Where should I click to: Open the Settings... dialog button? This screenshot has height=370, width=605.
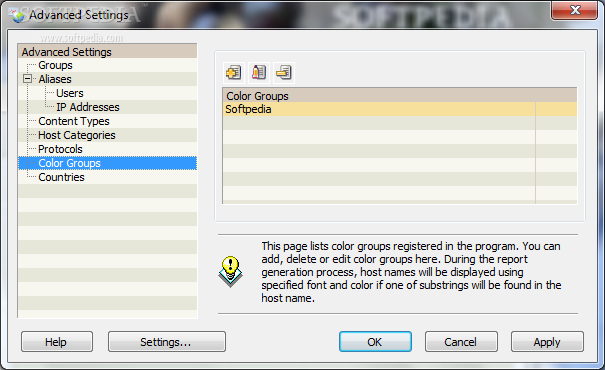click(167, 342)
